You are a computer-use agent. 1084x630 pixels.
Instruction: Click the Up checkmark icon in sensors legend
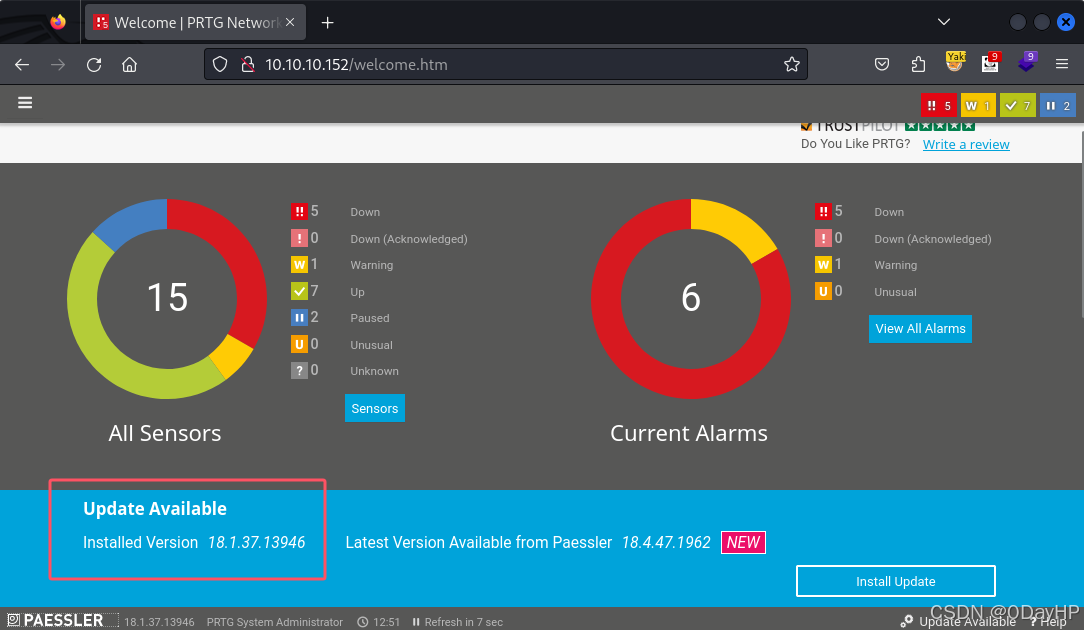pos(299,291)
